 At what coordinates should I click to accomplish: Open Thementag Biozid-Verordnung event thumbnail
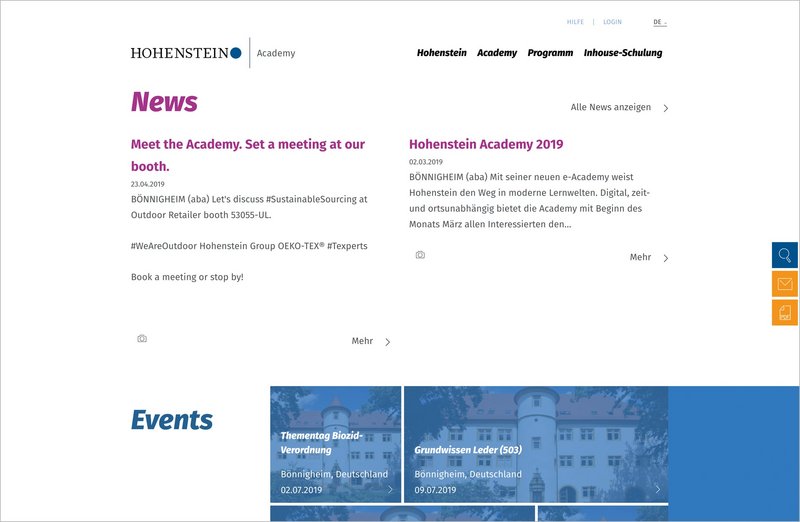[x=336, y=444]
